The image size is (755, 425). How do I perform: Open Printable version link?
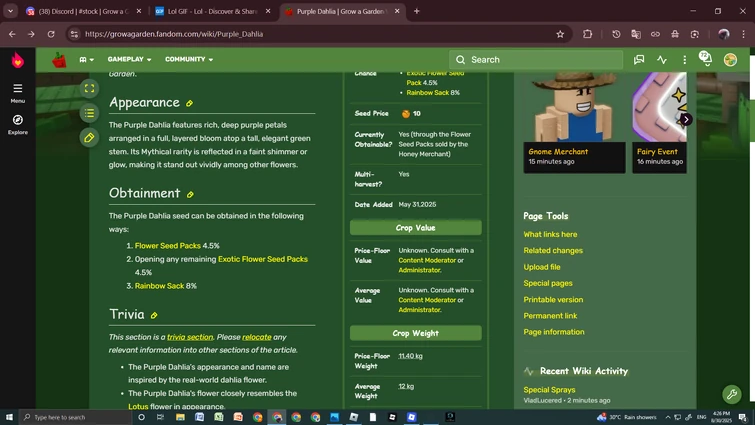pyautogui.click(x=553, y=300)
